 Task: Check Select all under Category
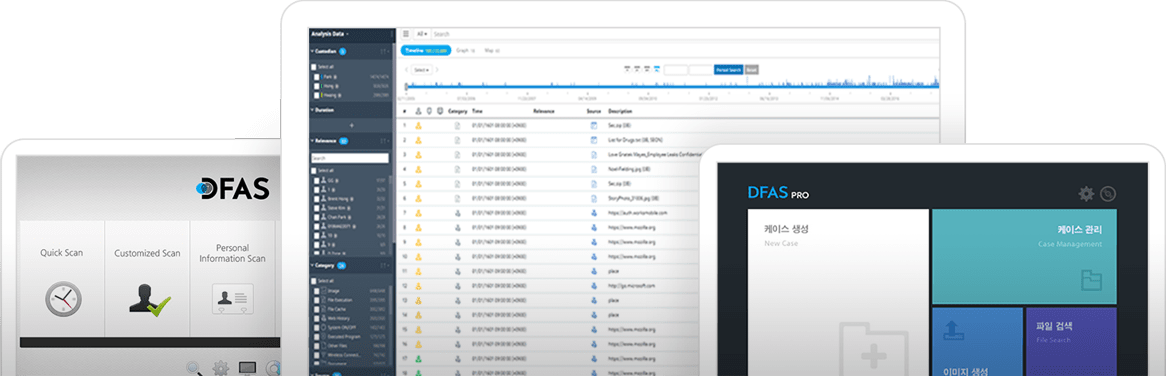click(314, 281)
